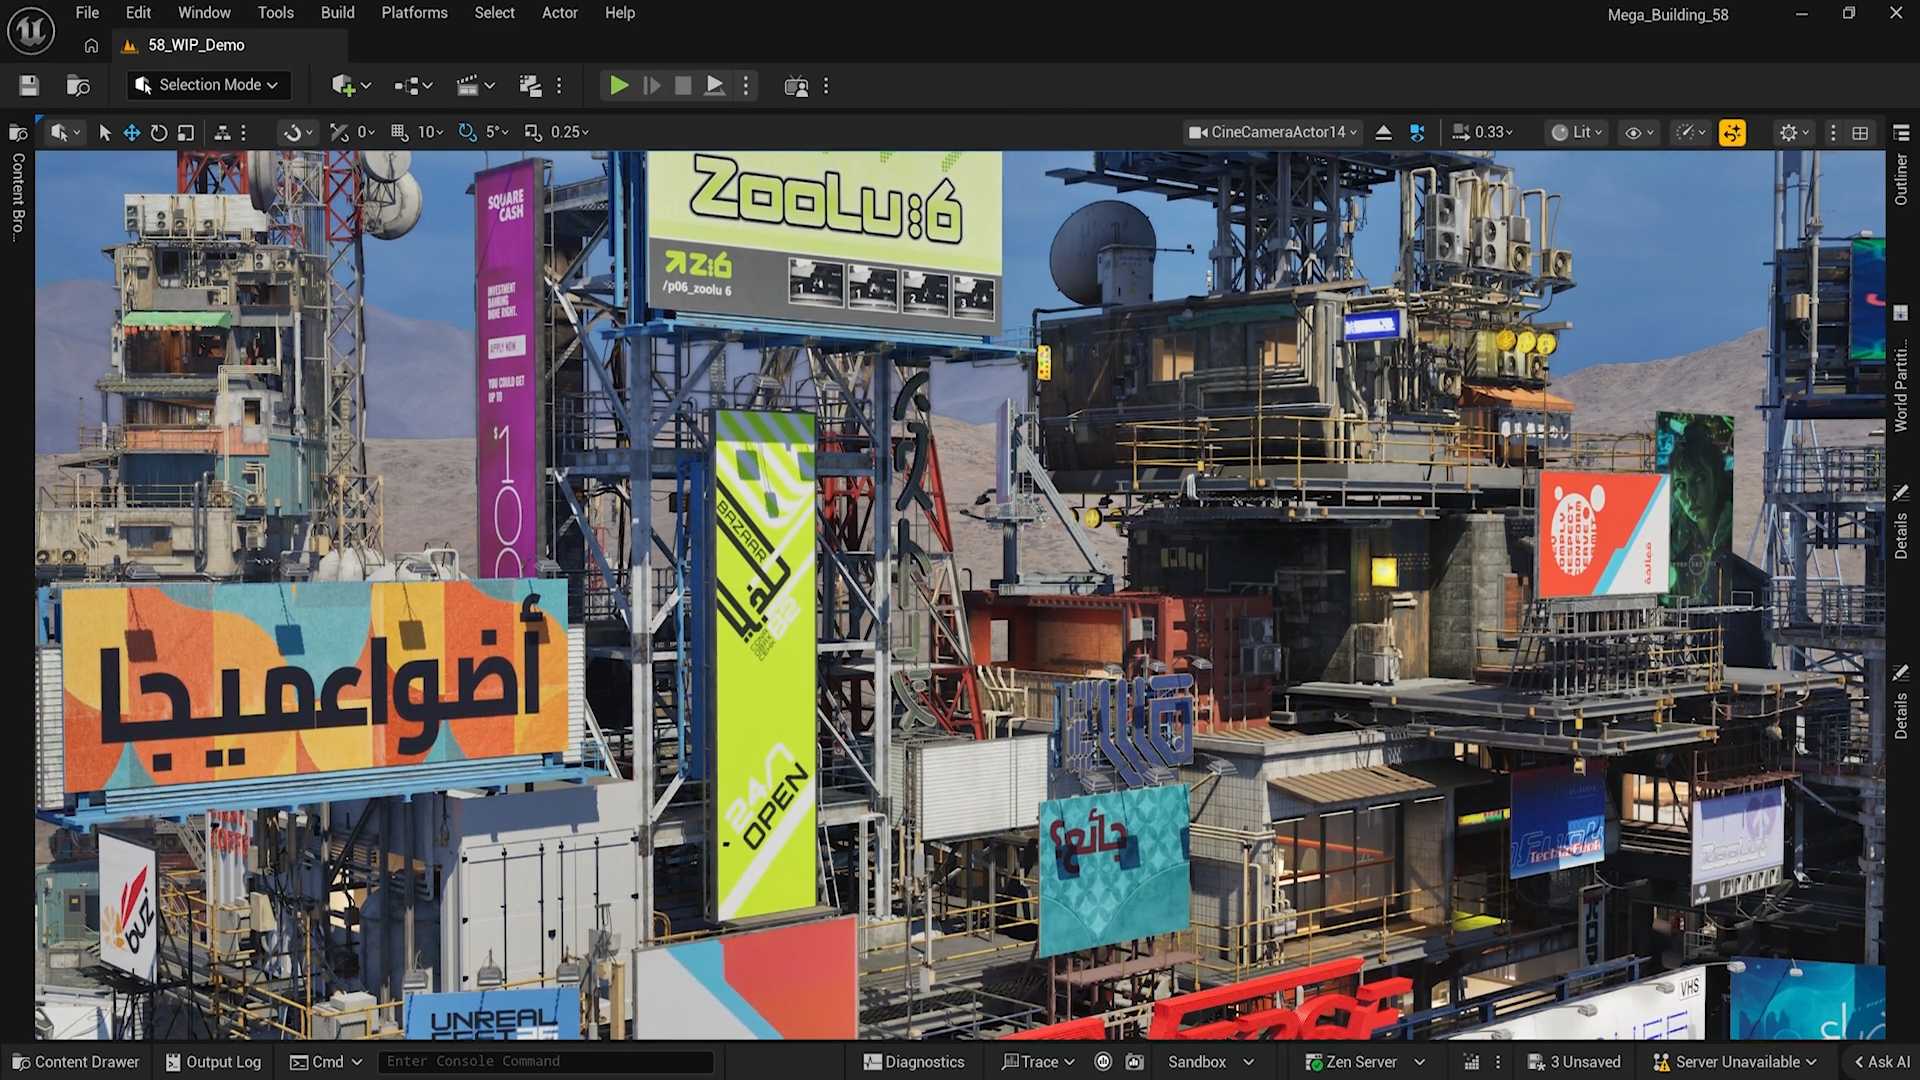
Task: Click the frame advance playback button
Action: 651,86
